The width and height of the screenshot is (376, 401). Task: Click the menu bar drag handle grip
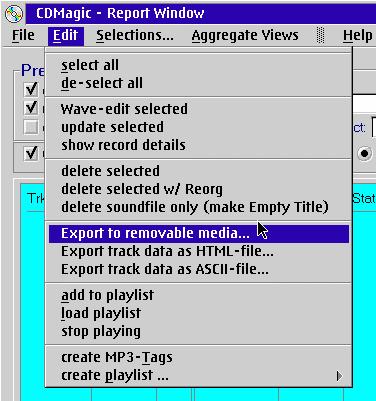pos(320,35)
